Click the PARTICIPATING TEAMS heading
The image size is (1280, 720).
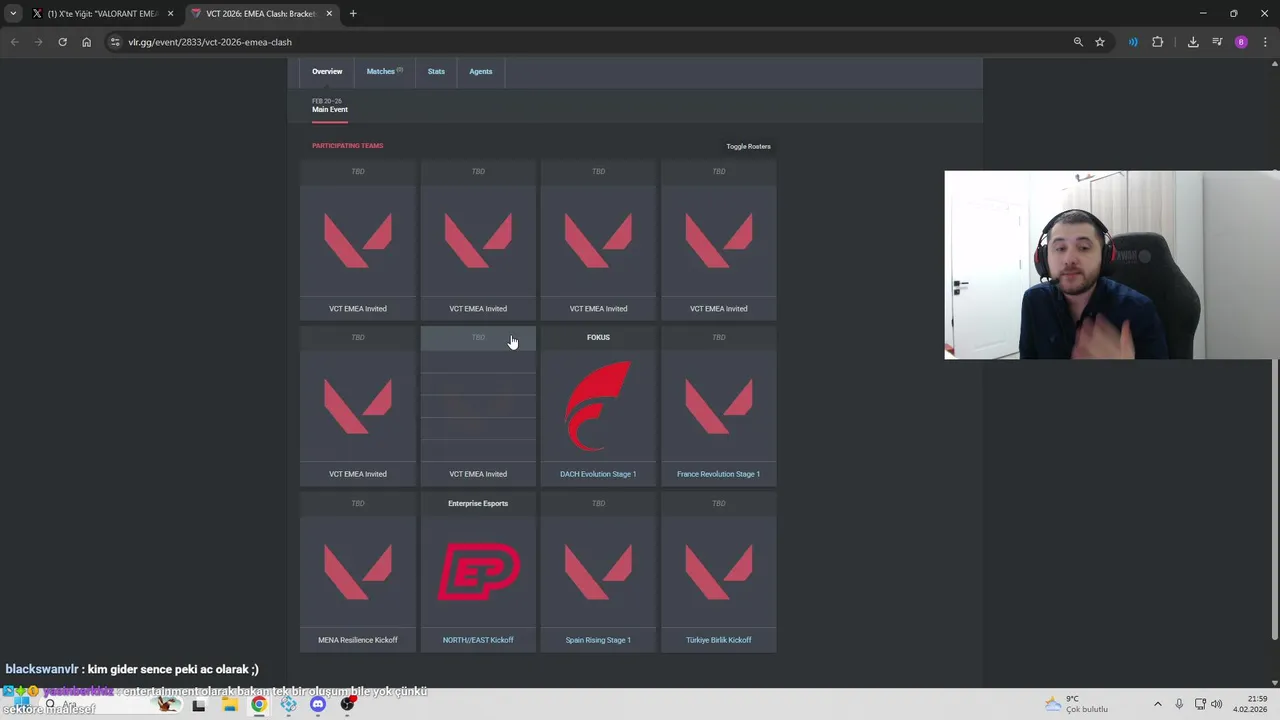coord(347,146)
